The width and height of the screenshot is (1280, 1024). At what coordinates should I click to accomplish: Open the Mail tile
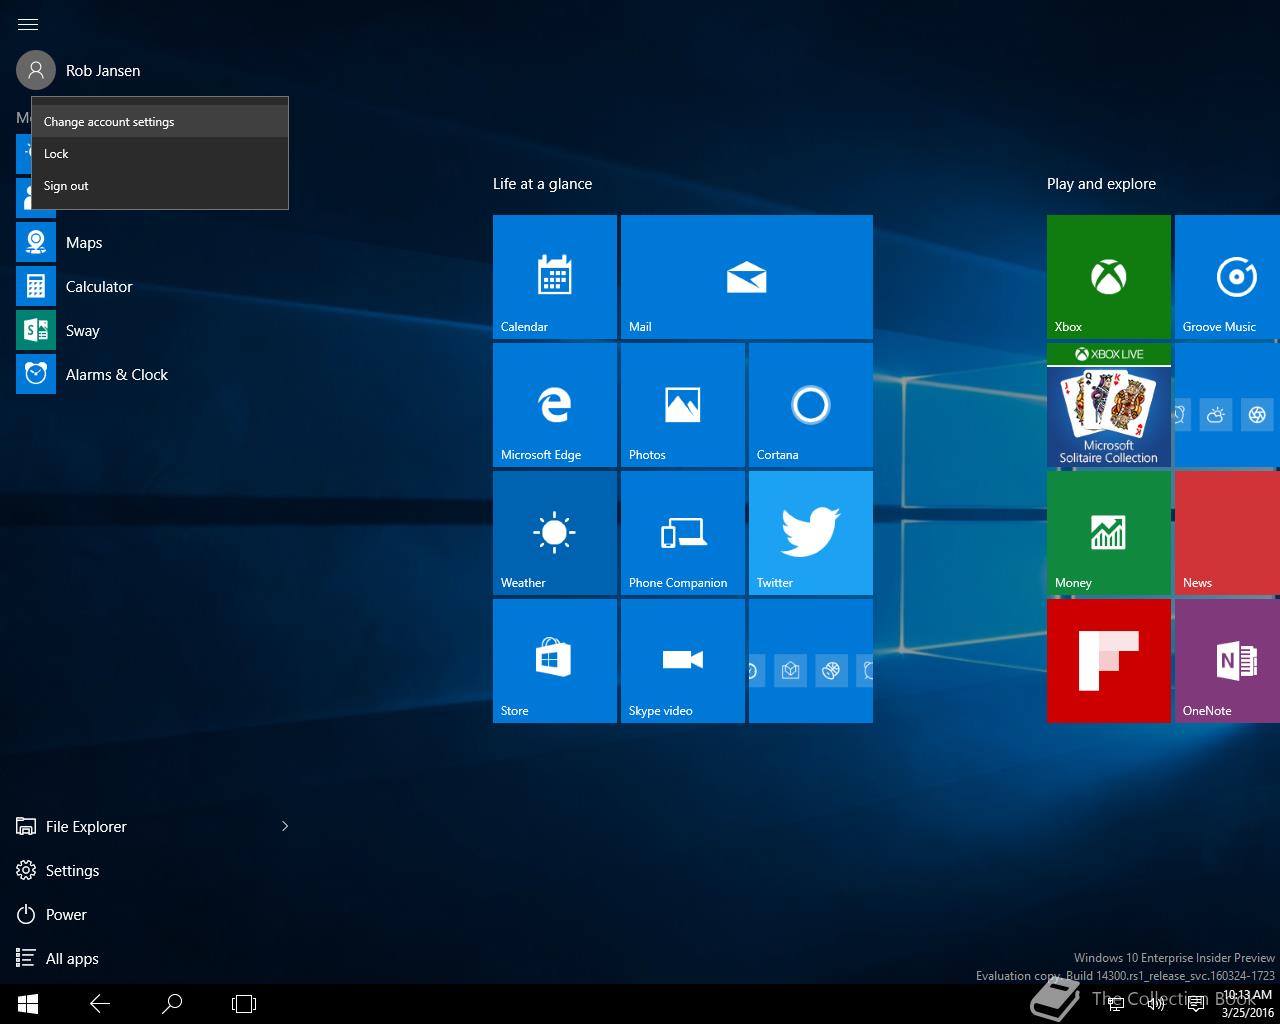tap(747, 277)
